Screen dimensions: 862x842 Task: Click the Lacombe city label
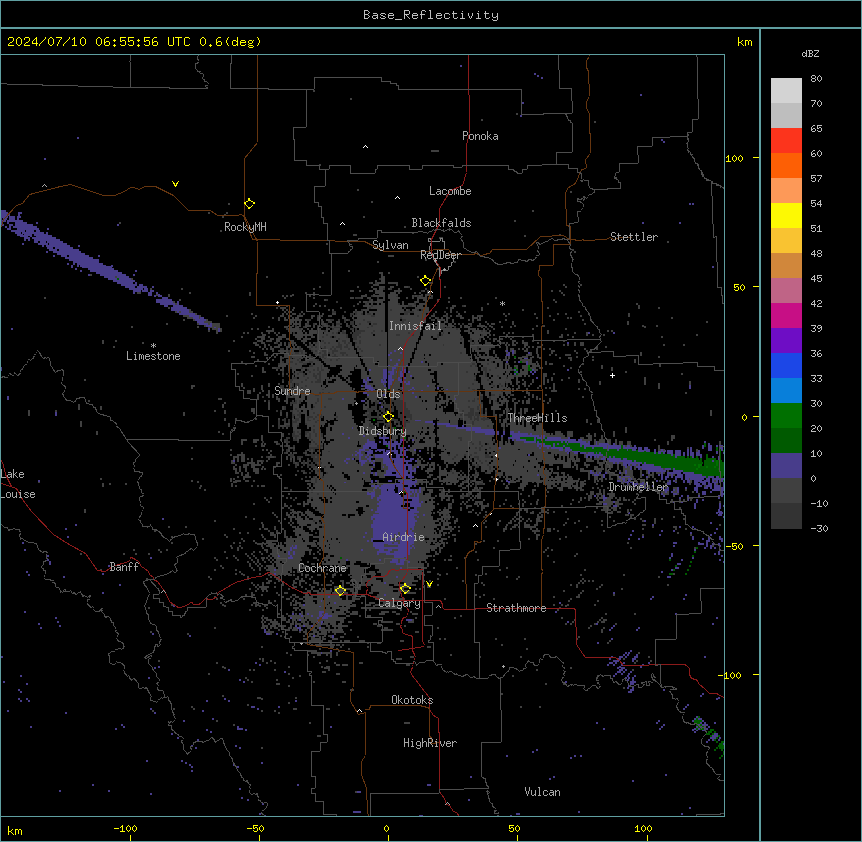(x=450, y=191)
